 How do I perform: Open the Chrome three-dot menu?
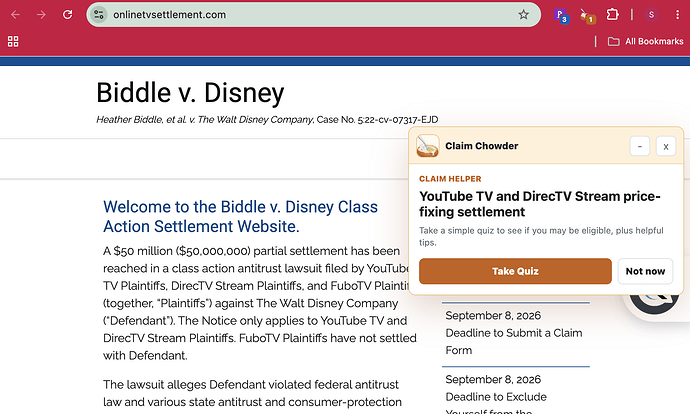click(x=677, y=15)
